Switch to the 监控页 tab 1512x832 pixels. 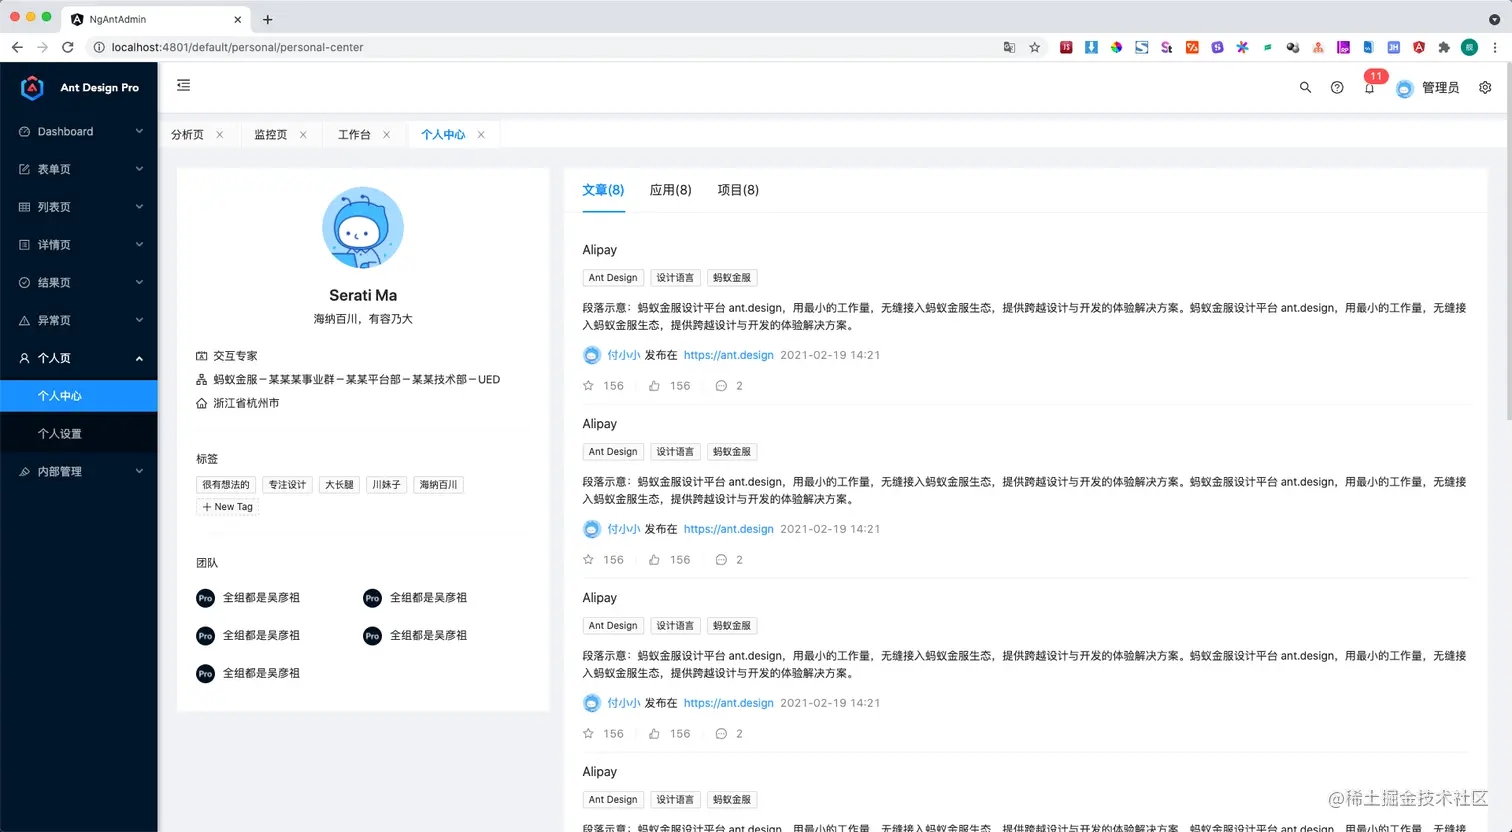point(270,134)
